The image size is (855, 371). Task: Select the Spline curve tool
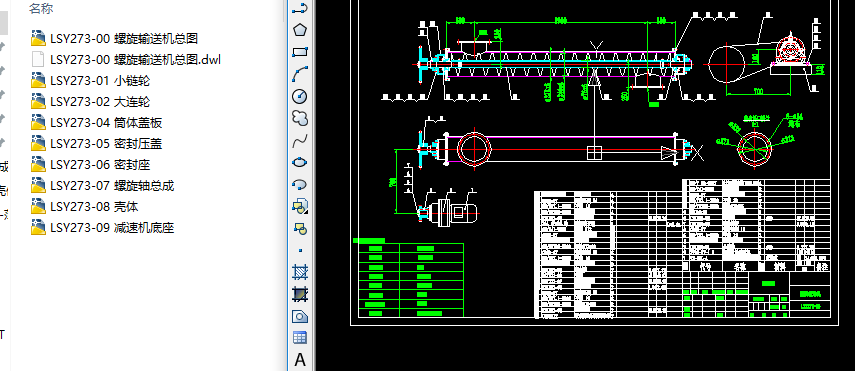pos(300,140)
